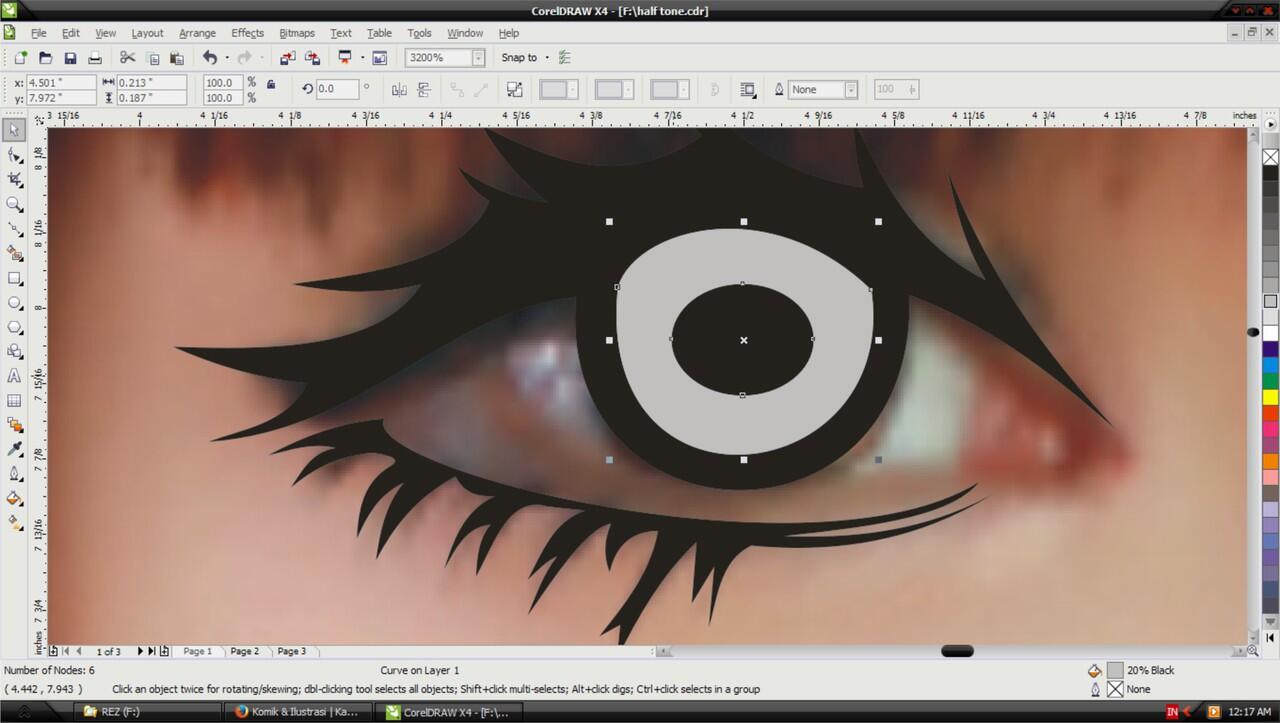Click the Print icon
The image size is (1280, 723).
pyautogui.click(x=95, y=58)
